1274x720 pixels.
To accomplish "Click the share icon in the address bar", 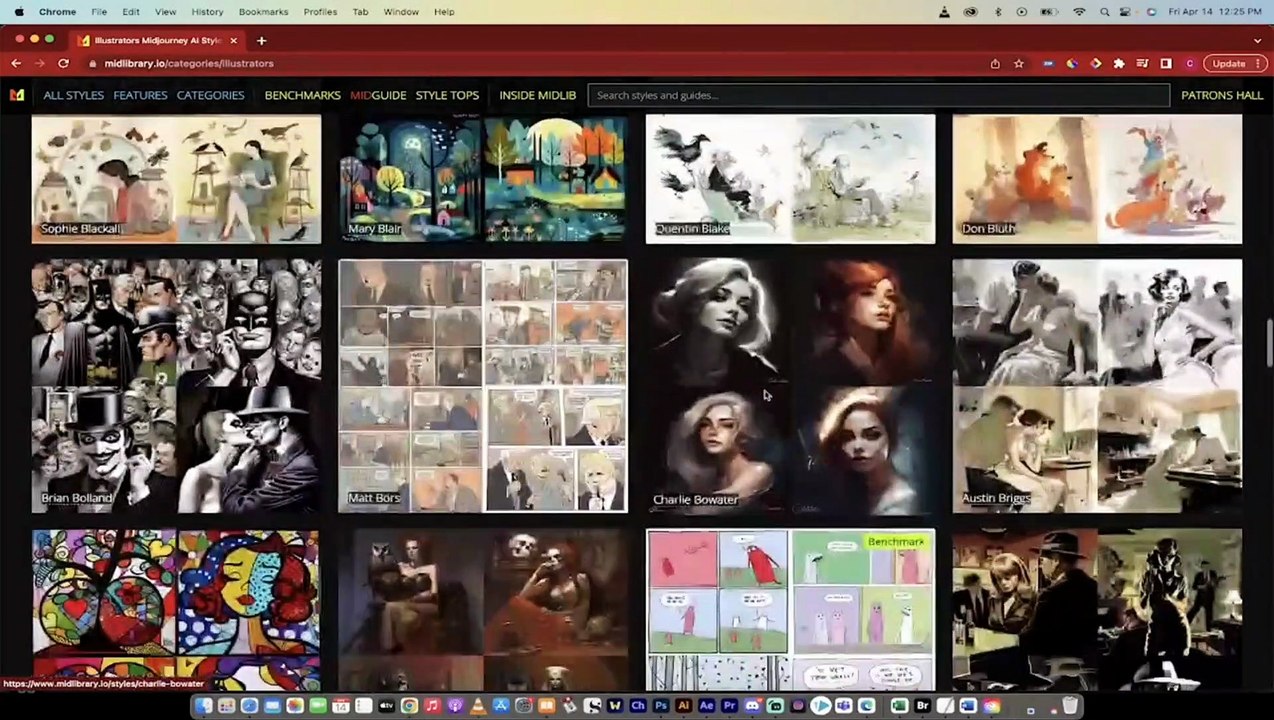I will 995,63.
